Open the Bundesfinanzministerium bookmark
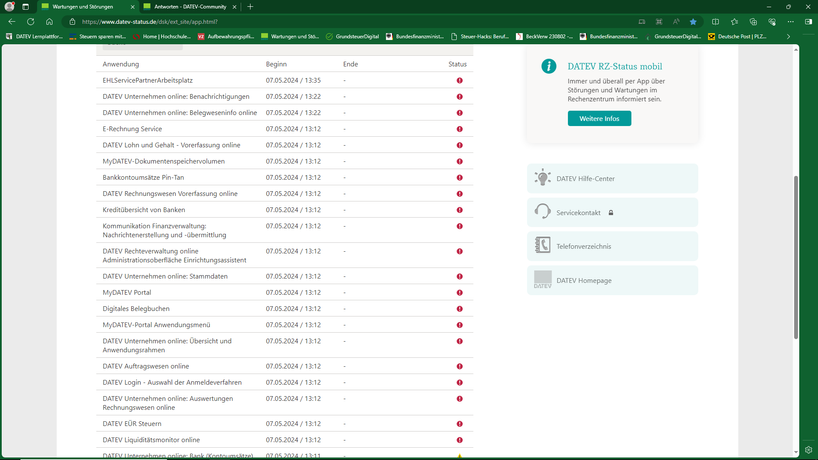 (415, 36)
